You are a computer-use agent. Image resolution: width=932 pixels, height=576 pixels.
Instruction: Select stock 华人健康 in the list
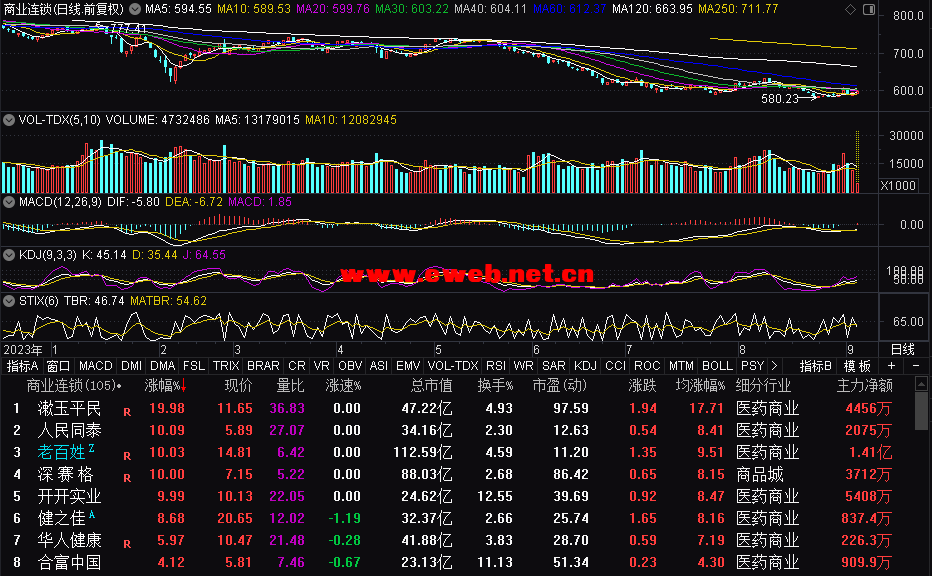pyautogui.click(x=70, y=540)
